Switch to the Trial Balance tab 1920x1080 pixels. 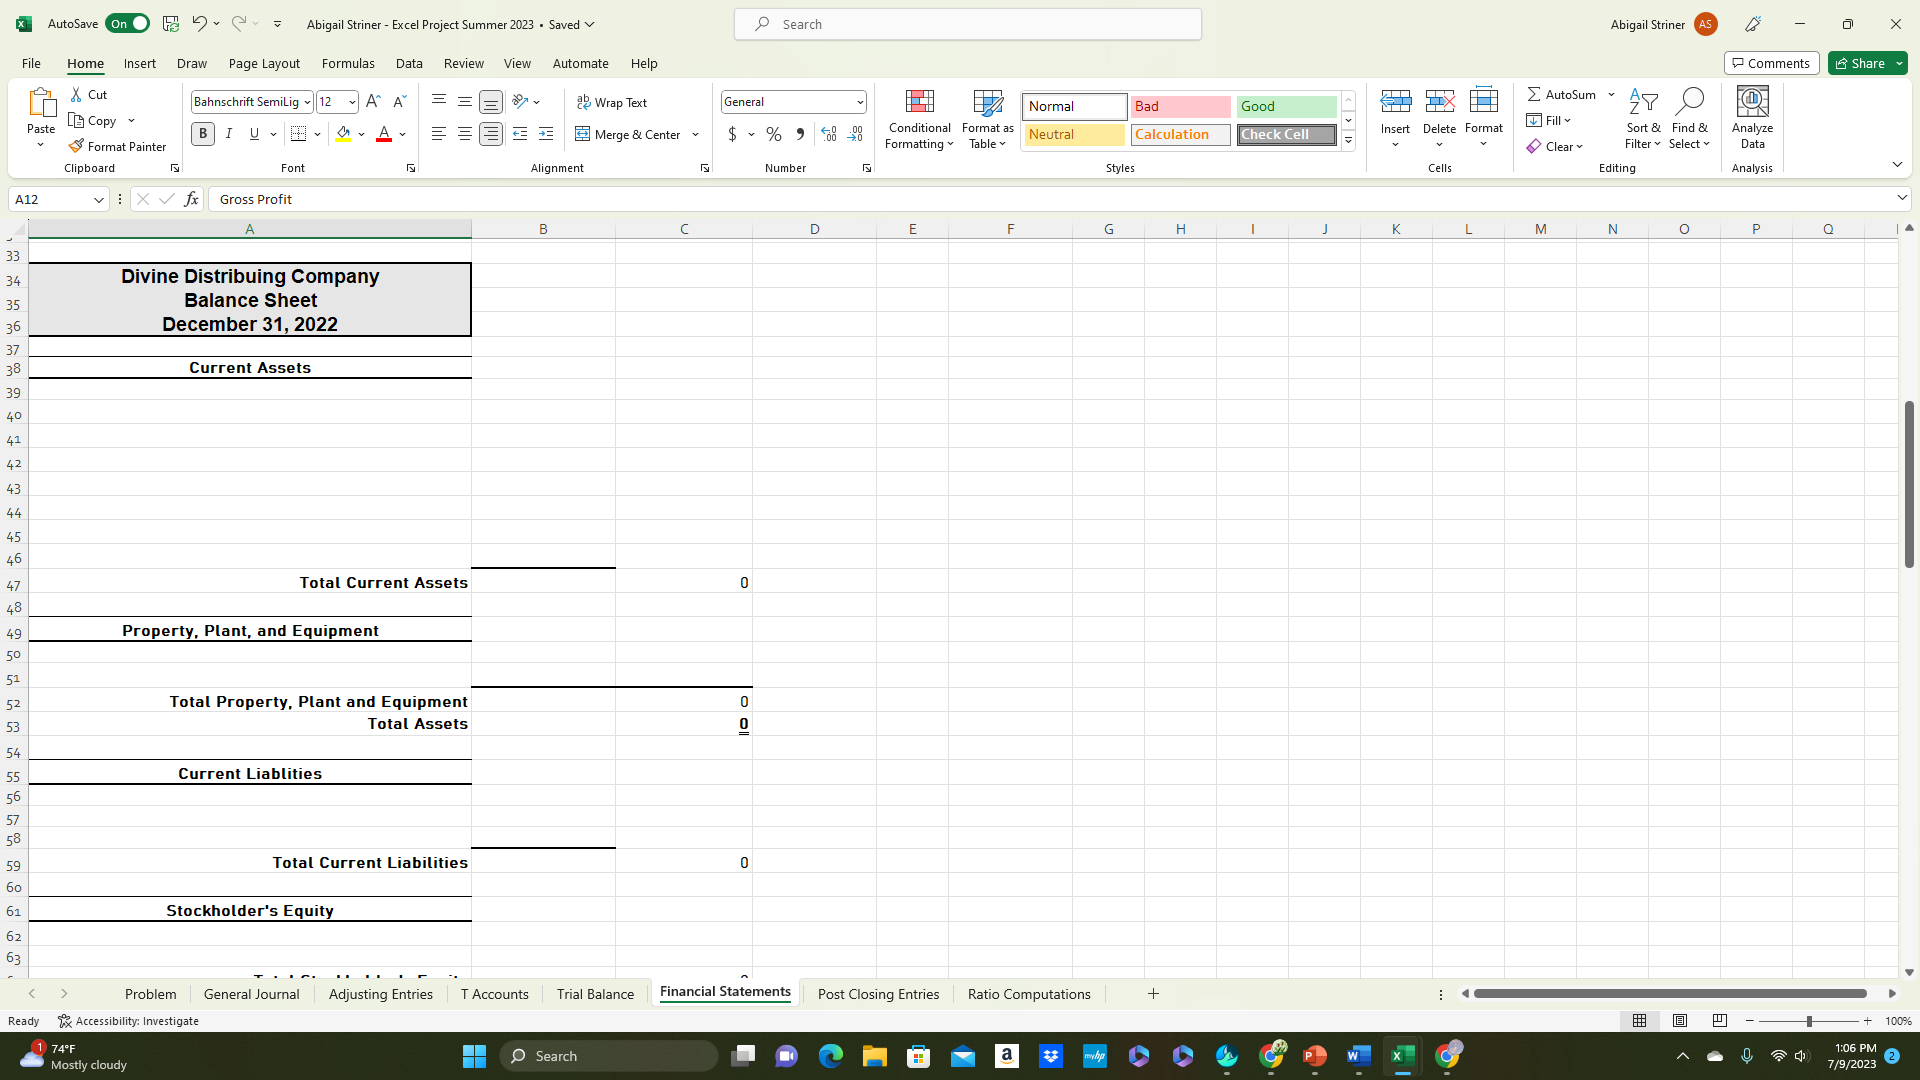pyautogui.click(x=595, y=993)
